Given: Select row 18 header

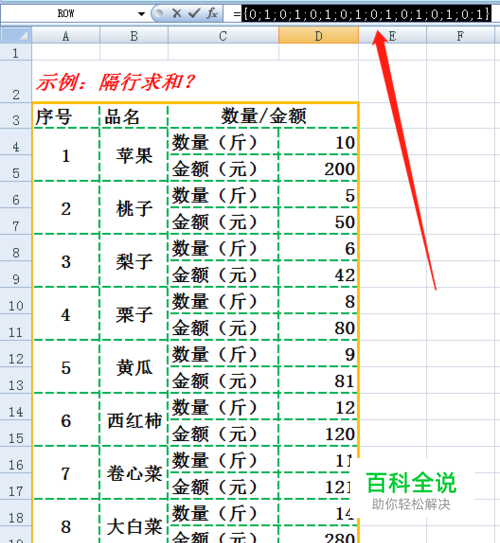Looking at the screenshot, I should [x=16, y=513].
